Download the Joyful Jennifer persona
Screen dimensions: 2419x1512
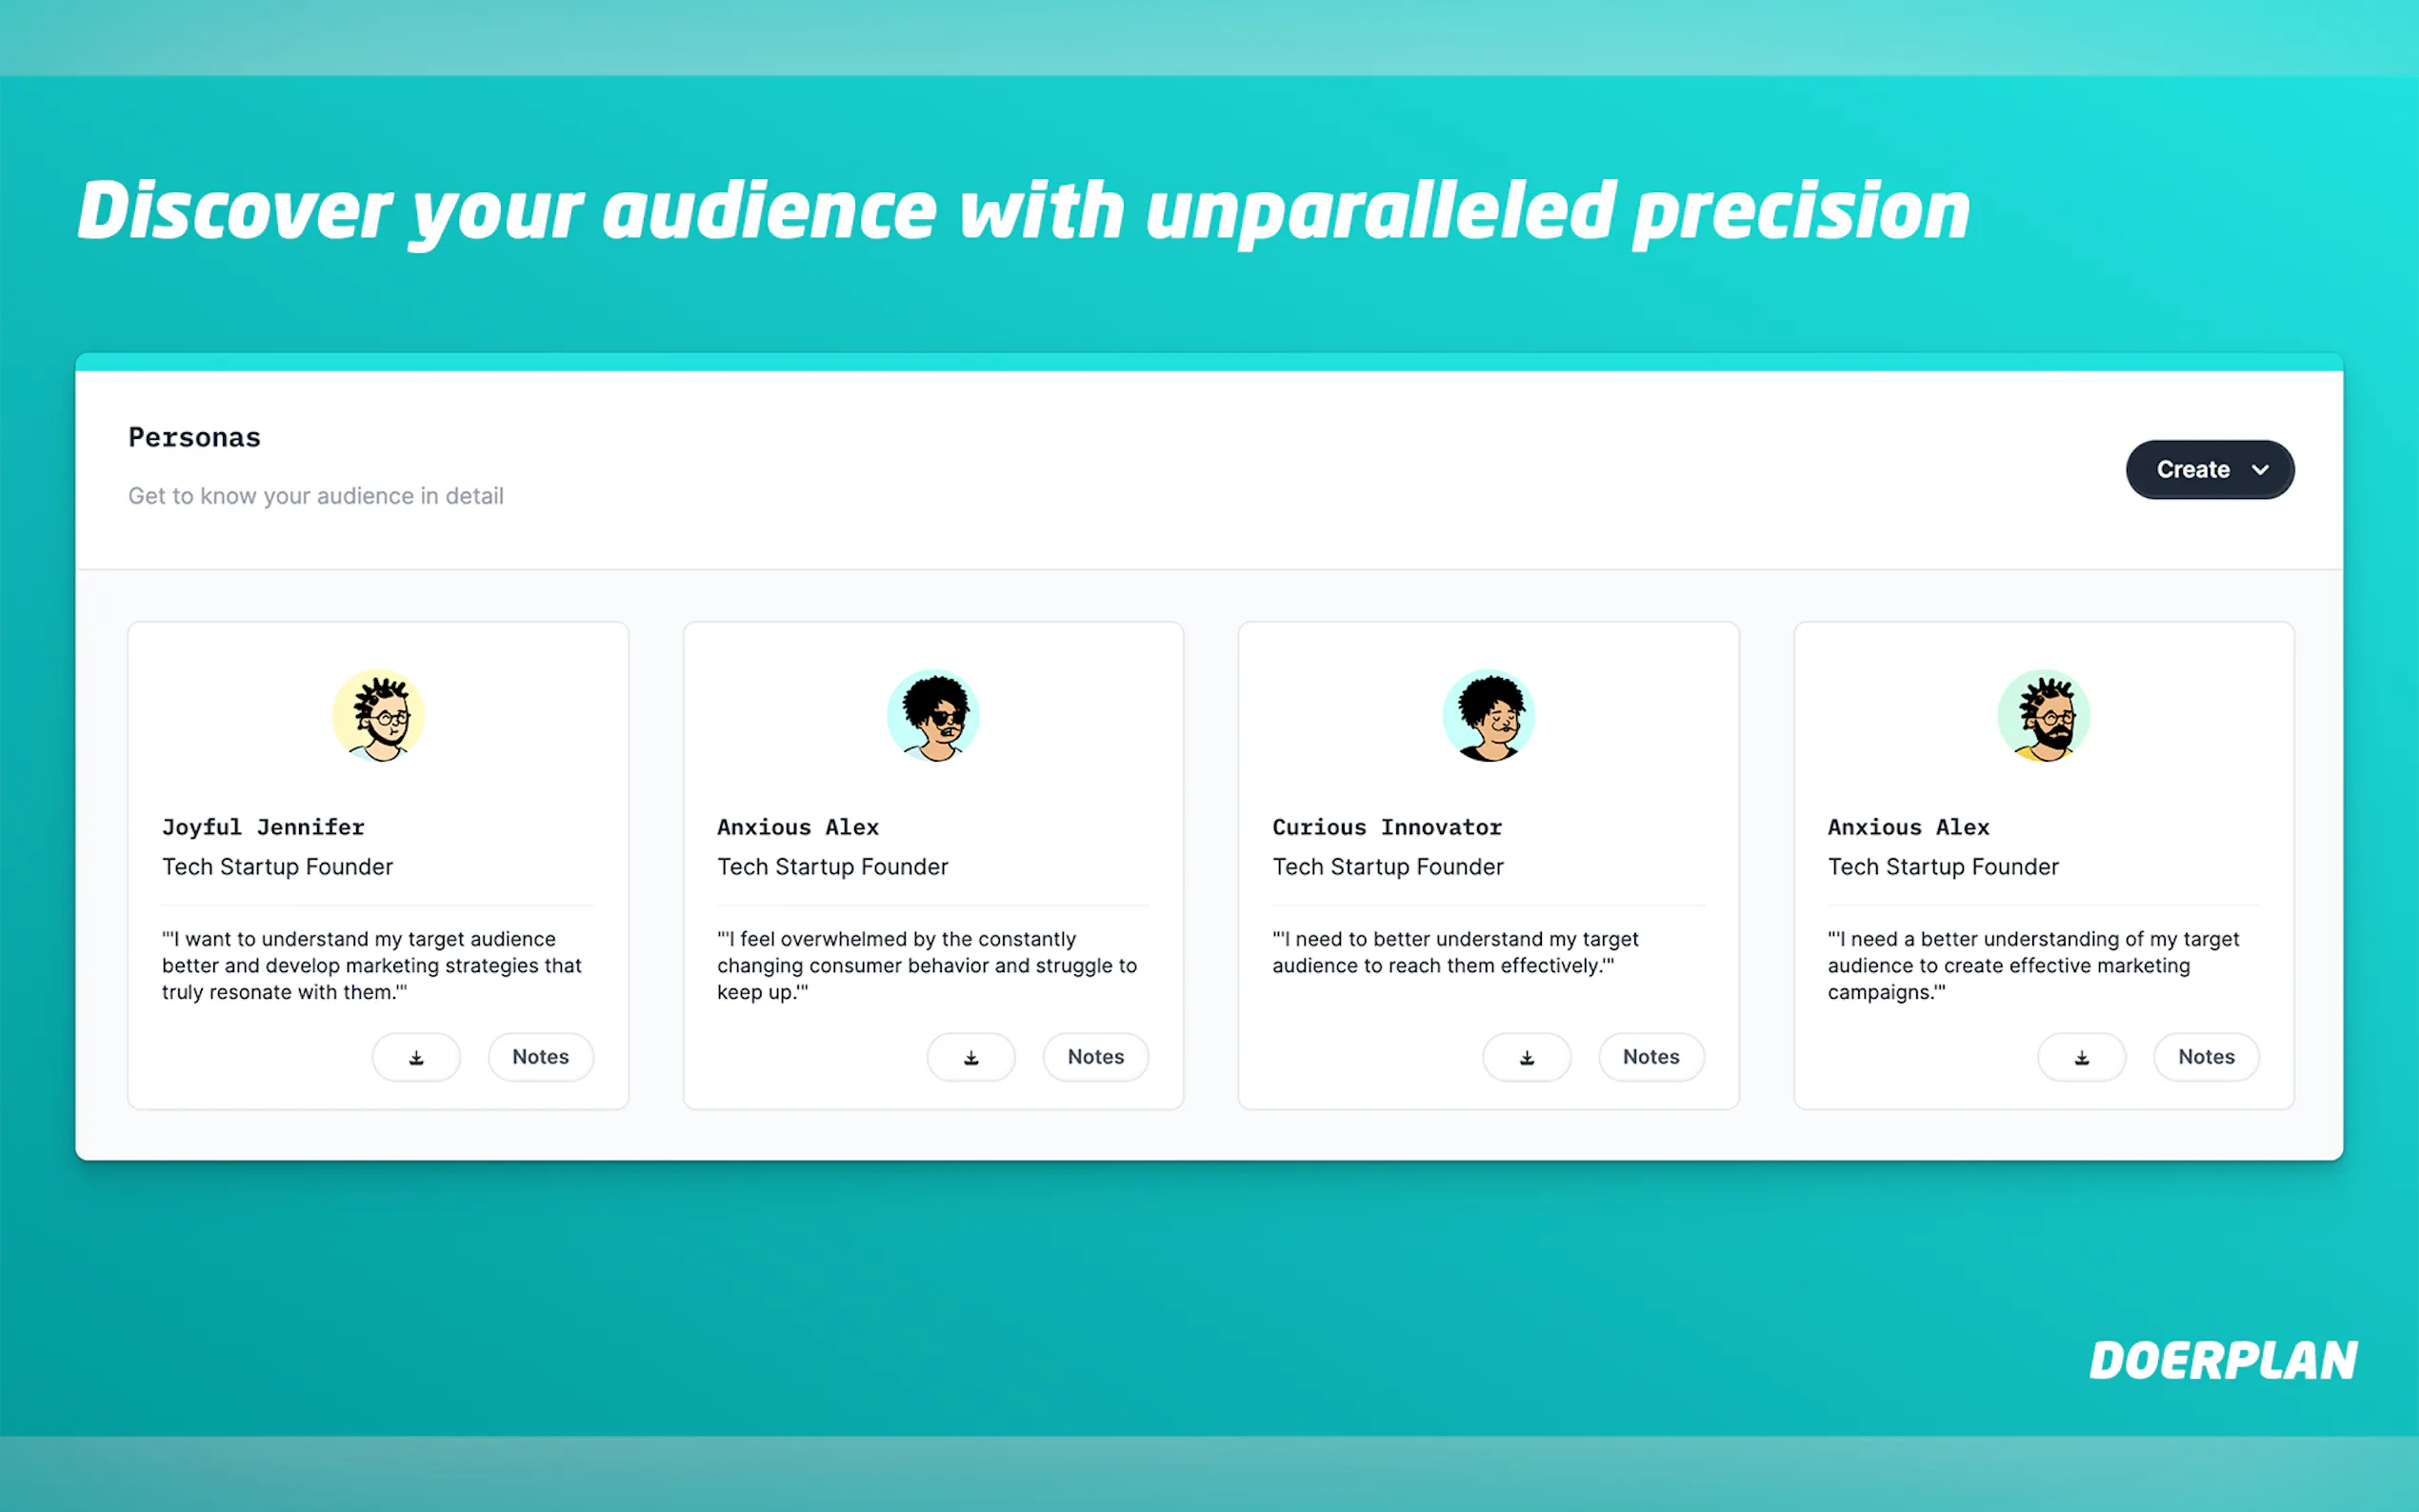coord(416,1057)
